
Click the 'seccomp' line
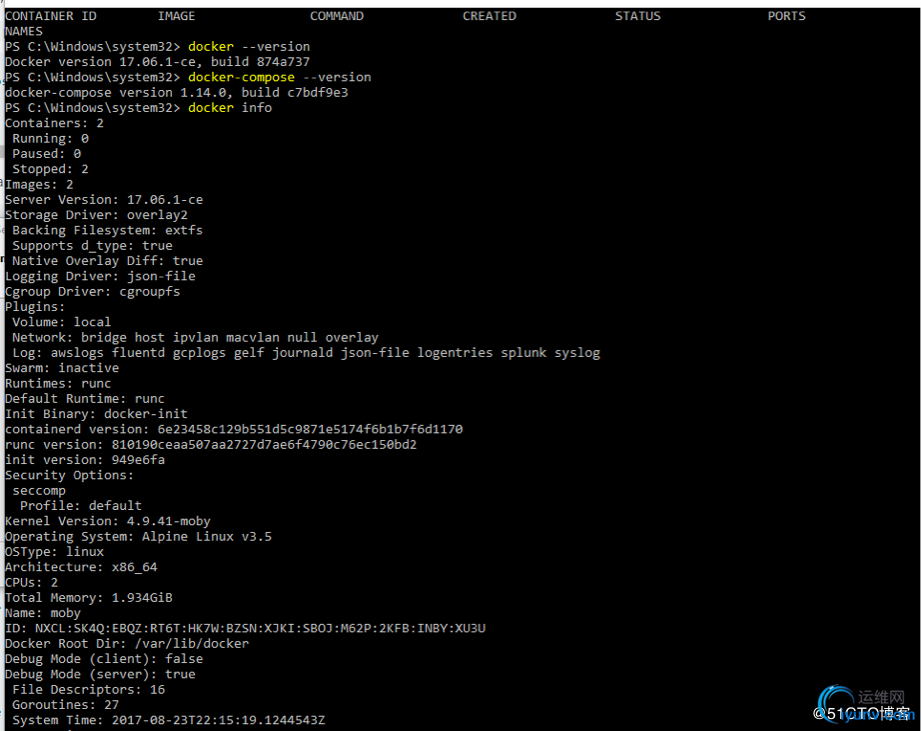[39, 490]
